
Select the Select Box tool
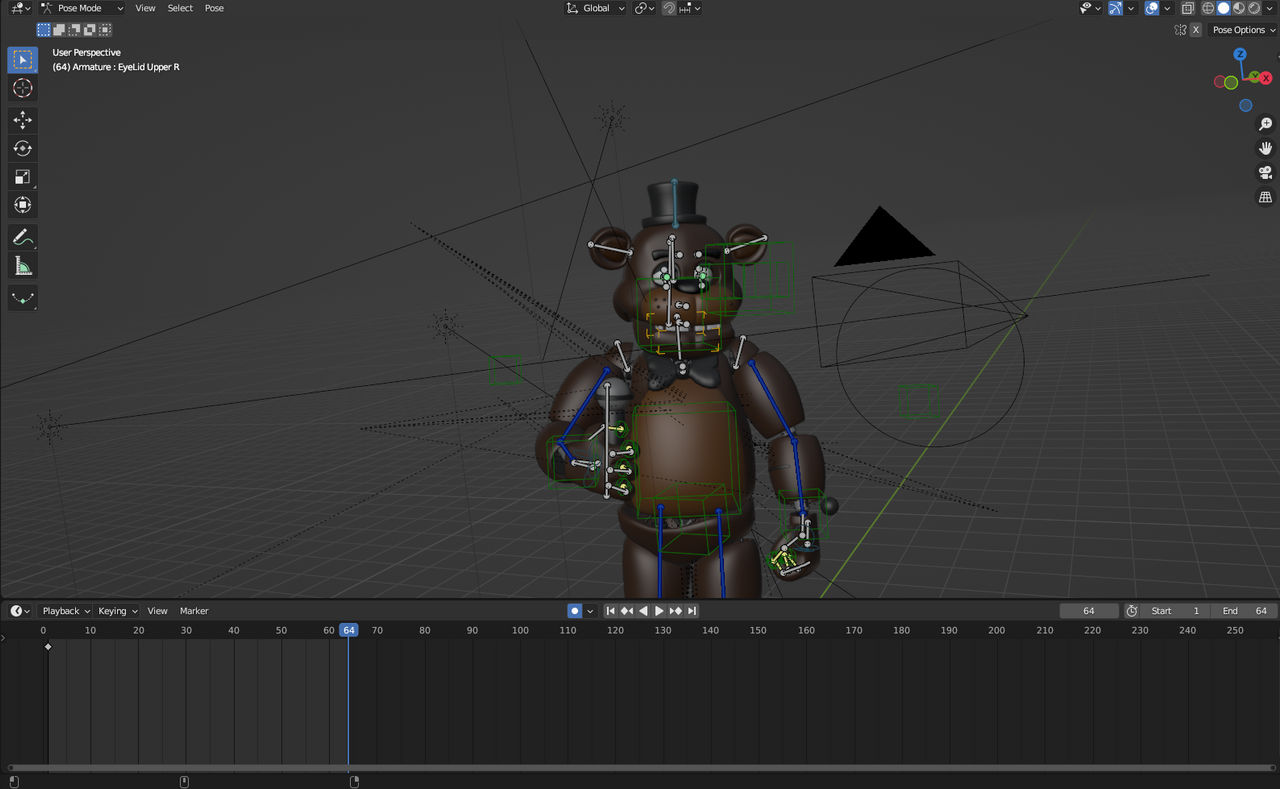22,60
